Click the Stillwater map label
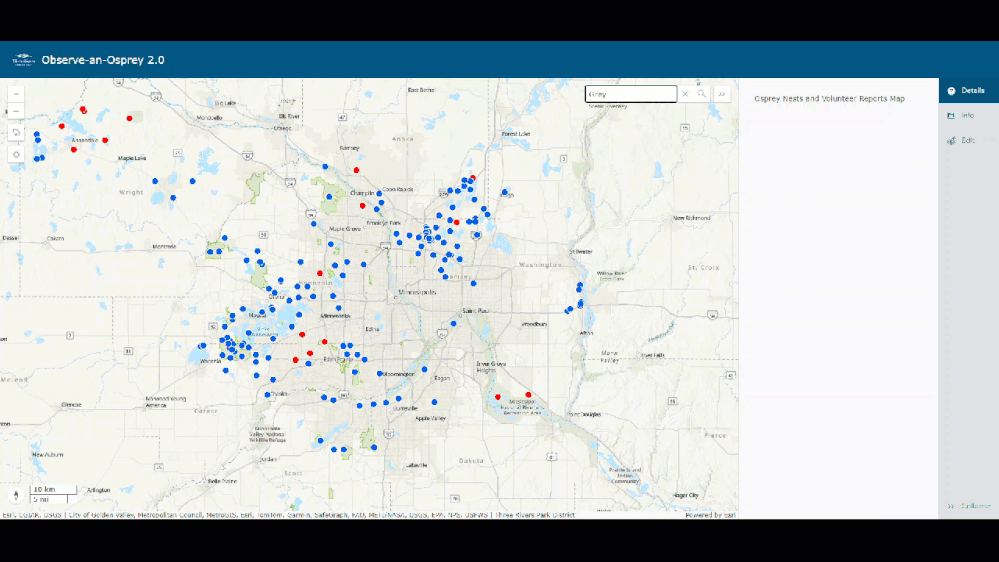 click(x=580, y=252)
